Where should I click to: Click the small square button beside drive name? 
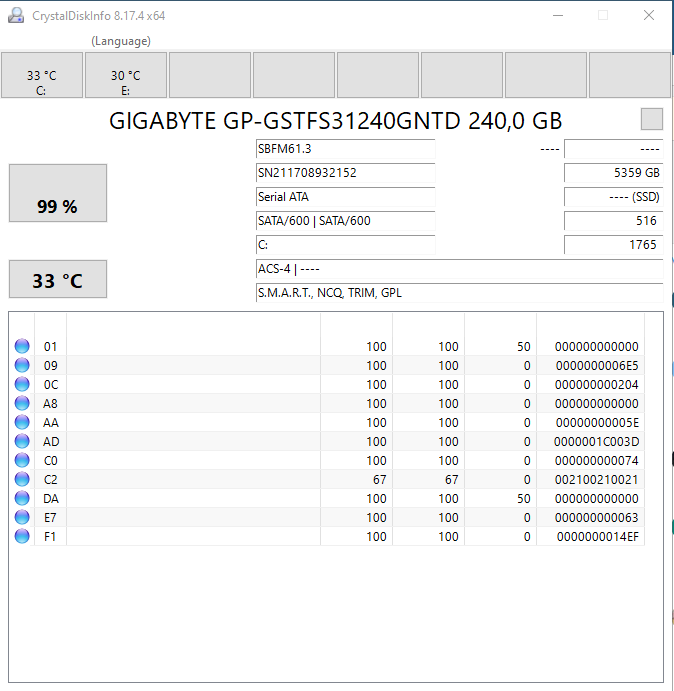click(x=652, y=119)
